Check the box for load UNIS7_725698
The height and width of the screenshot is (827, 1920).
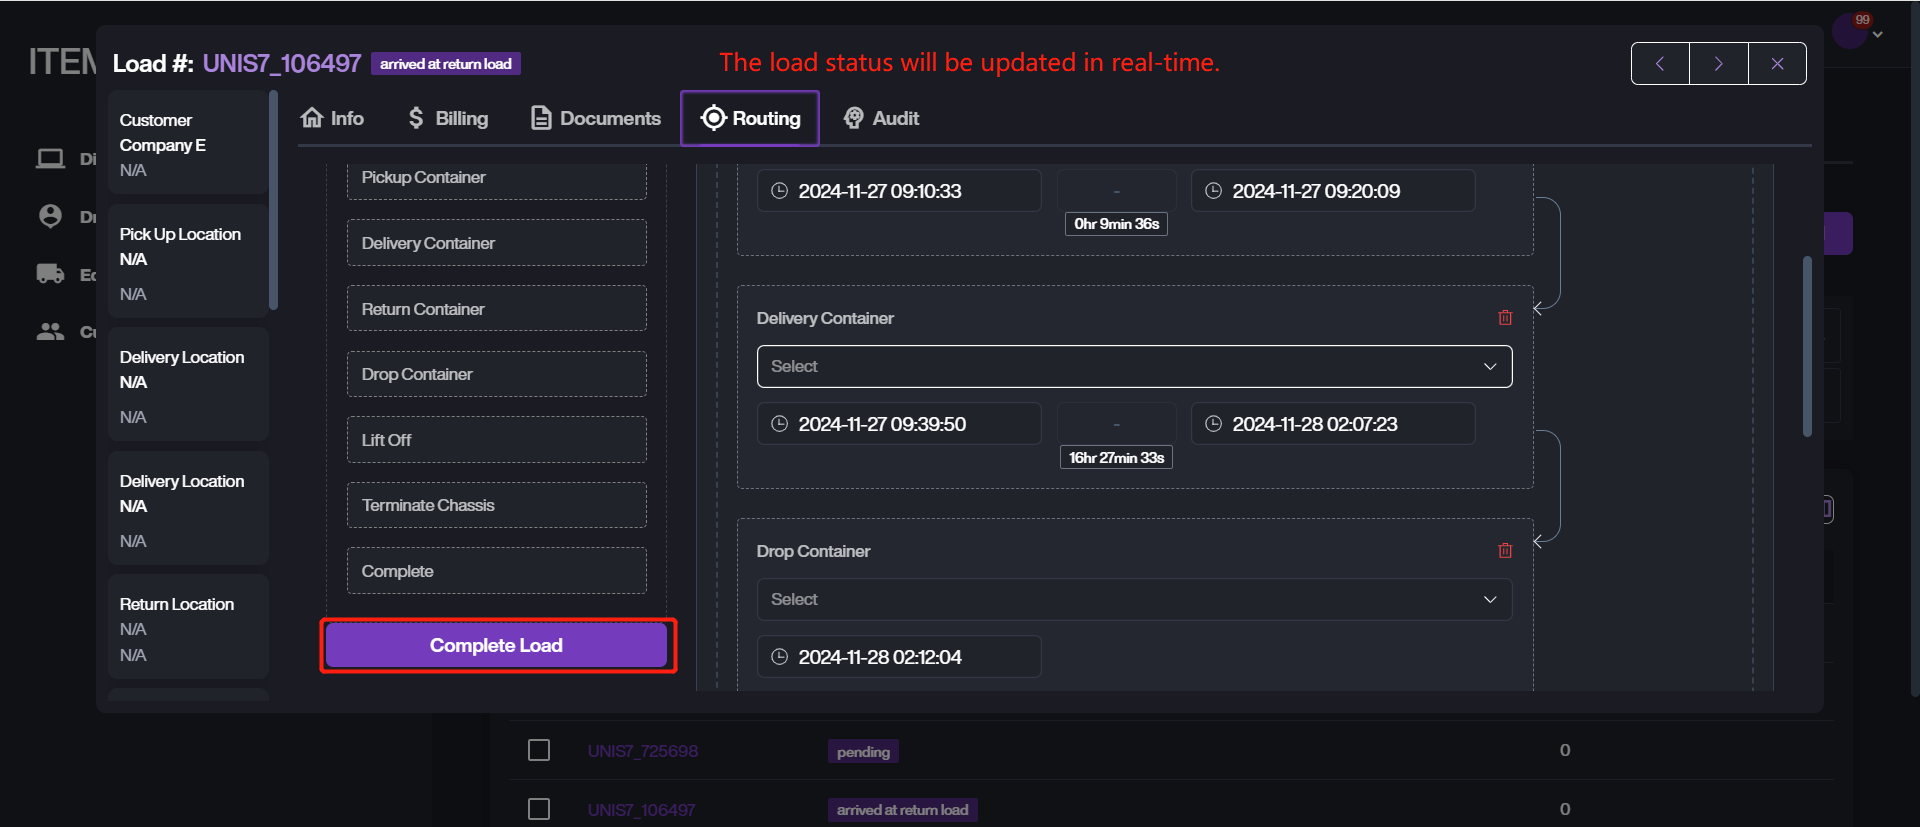(539, 750)
